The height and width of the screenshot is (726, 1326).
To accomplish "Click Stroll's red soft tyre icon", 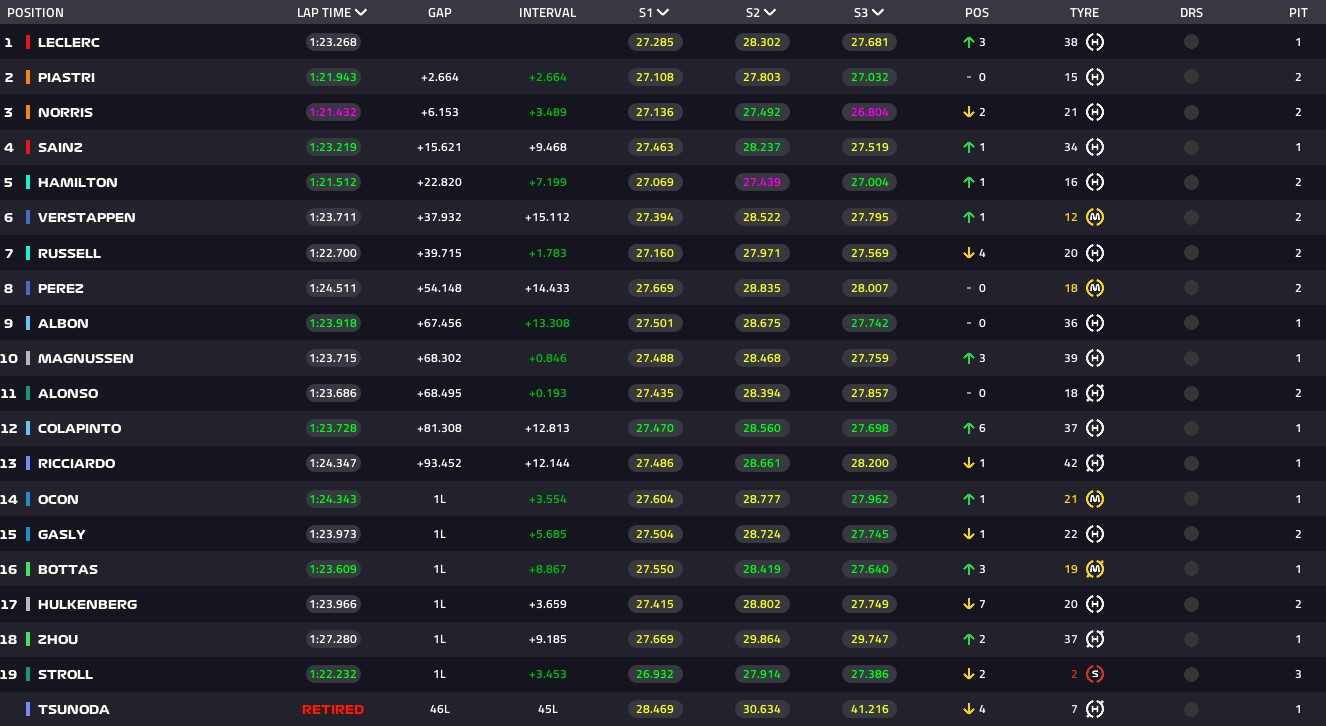I will click(1095, 674).
